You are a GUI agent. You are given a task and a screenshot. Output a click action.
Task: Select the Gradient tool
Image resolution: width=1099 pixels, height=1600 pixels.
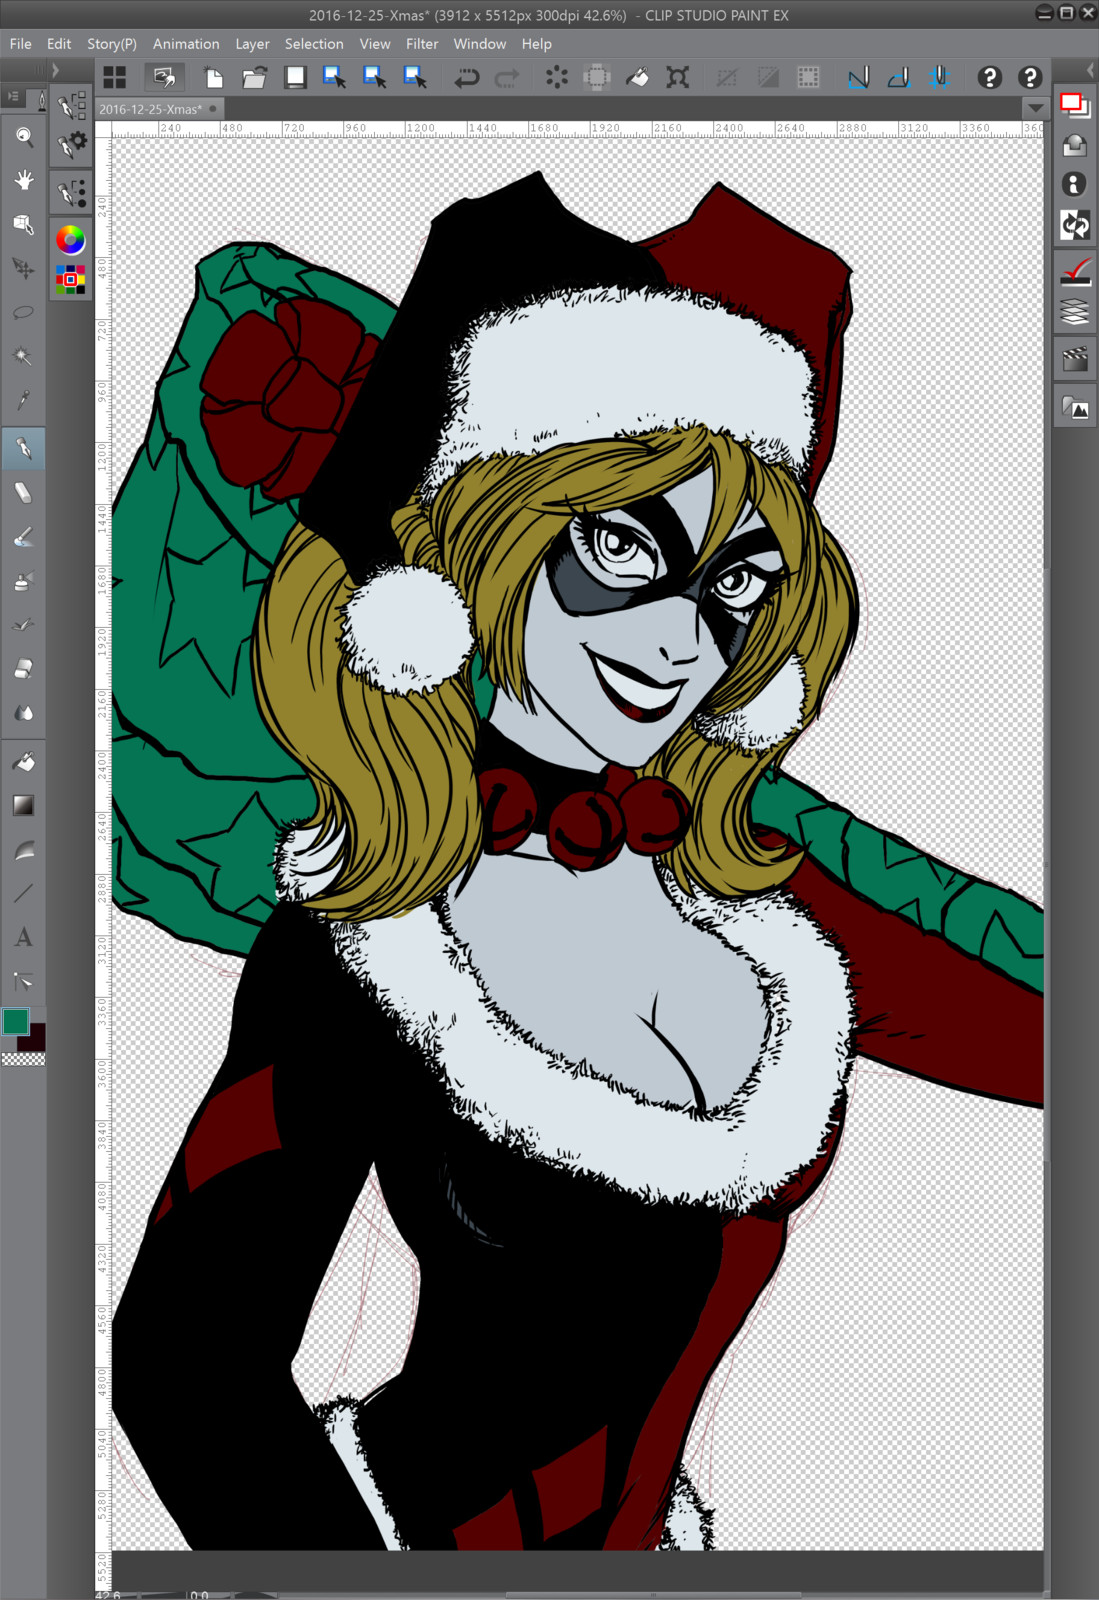[24, 806]
